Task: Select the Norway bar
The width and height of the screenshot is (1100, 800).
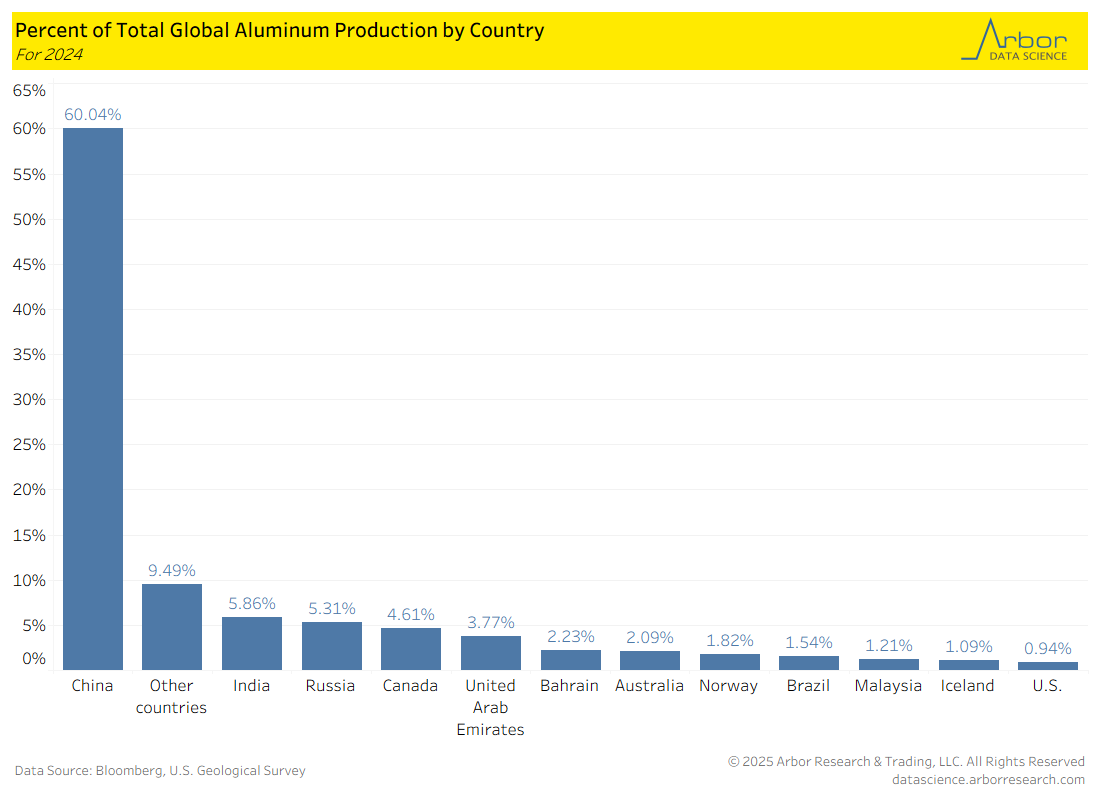Action: tap(729, 662)
